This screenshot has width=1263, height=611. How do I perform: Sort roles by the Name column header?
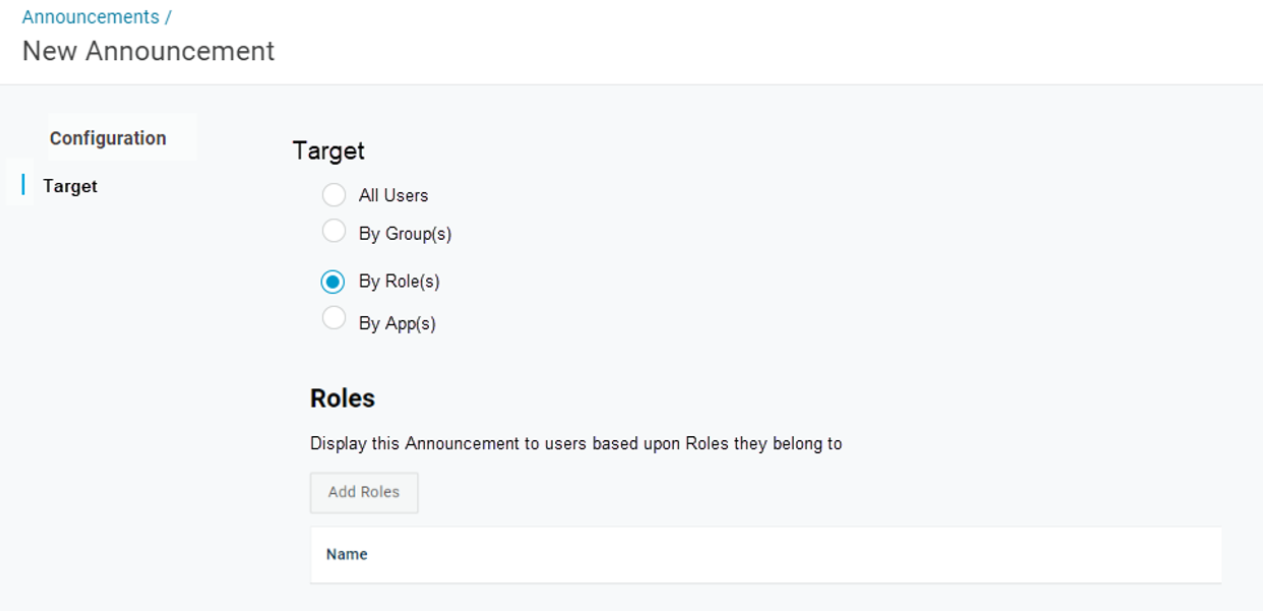[347, 554]
